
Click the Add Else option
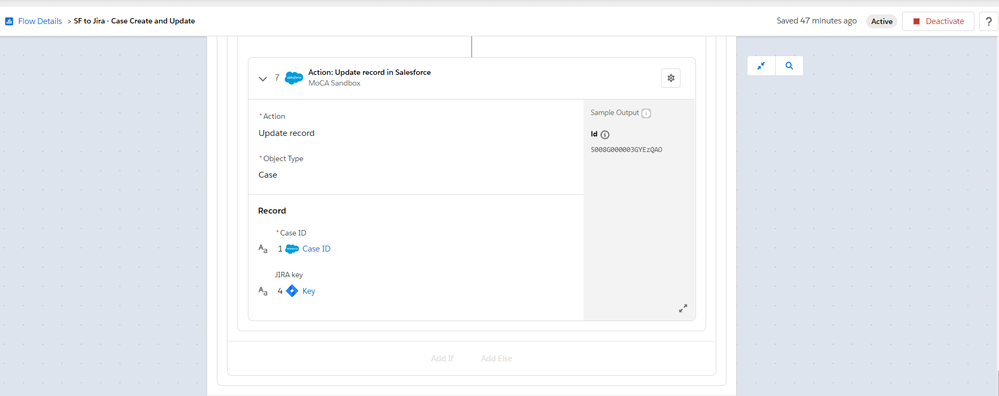[x=496, y=358]
